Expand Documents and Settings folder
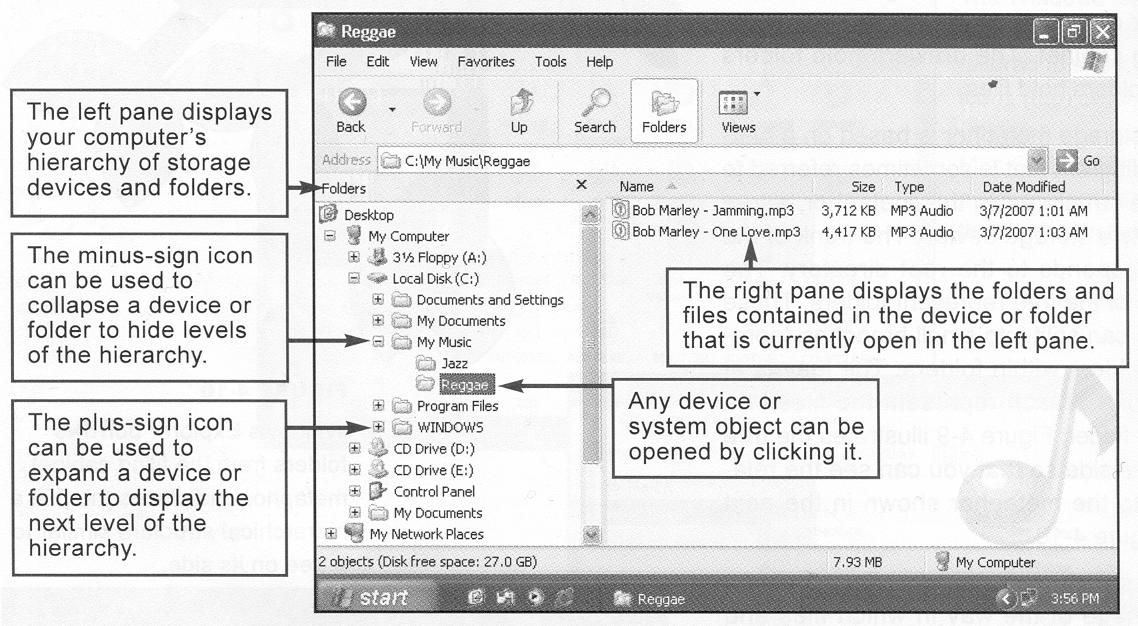This screenshot has height=626, width=1138. 377,299
